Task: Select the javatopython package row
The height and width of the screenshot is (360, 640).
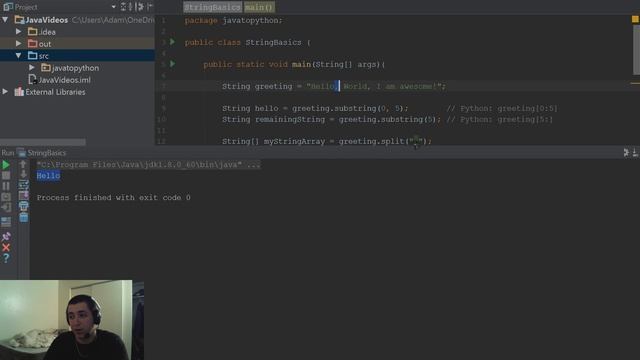Action: pos(77,68)
